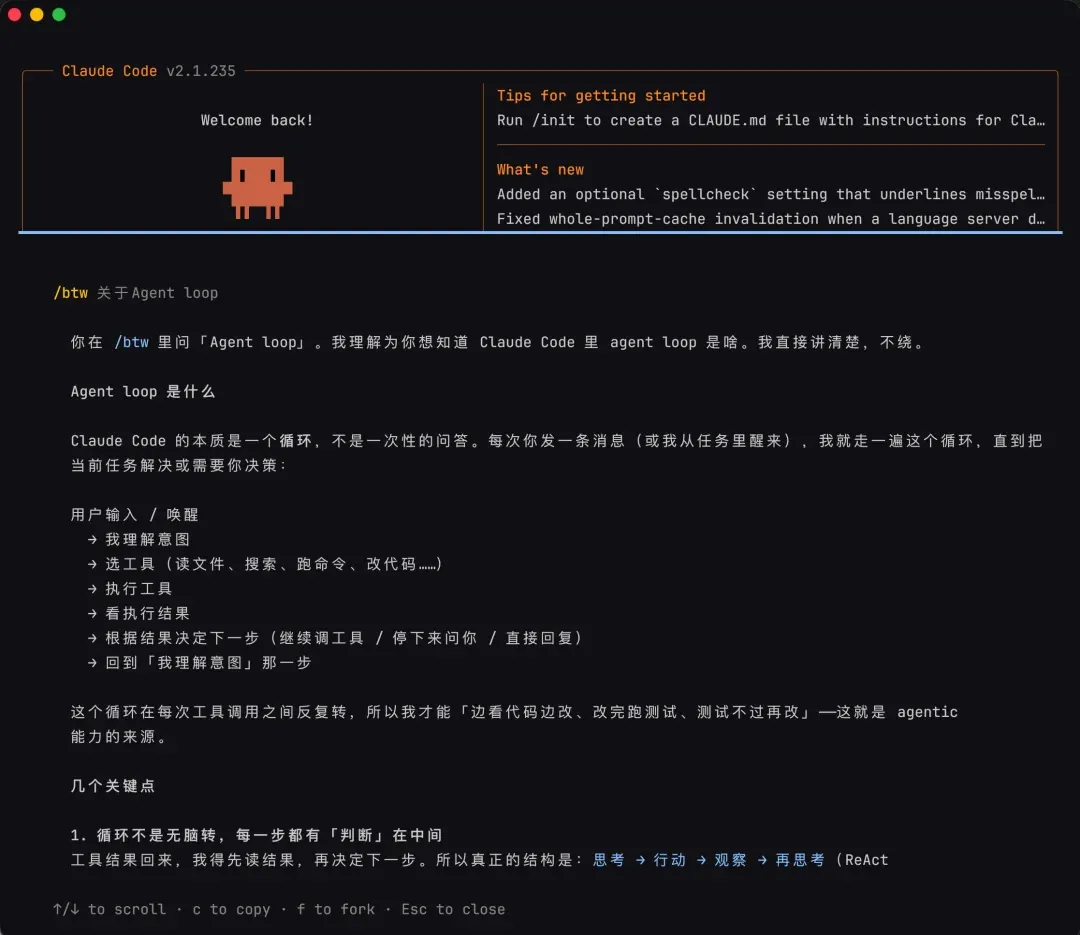Click the blue text 再思考
Screen dimensions: 1080x935
pos(800,860)
